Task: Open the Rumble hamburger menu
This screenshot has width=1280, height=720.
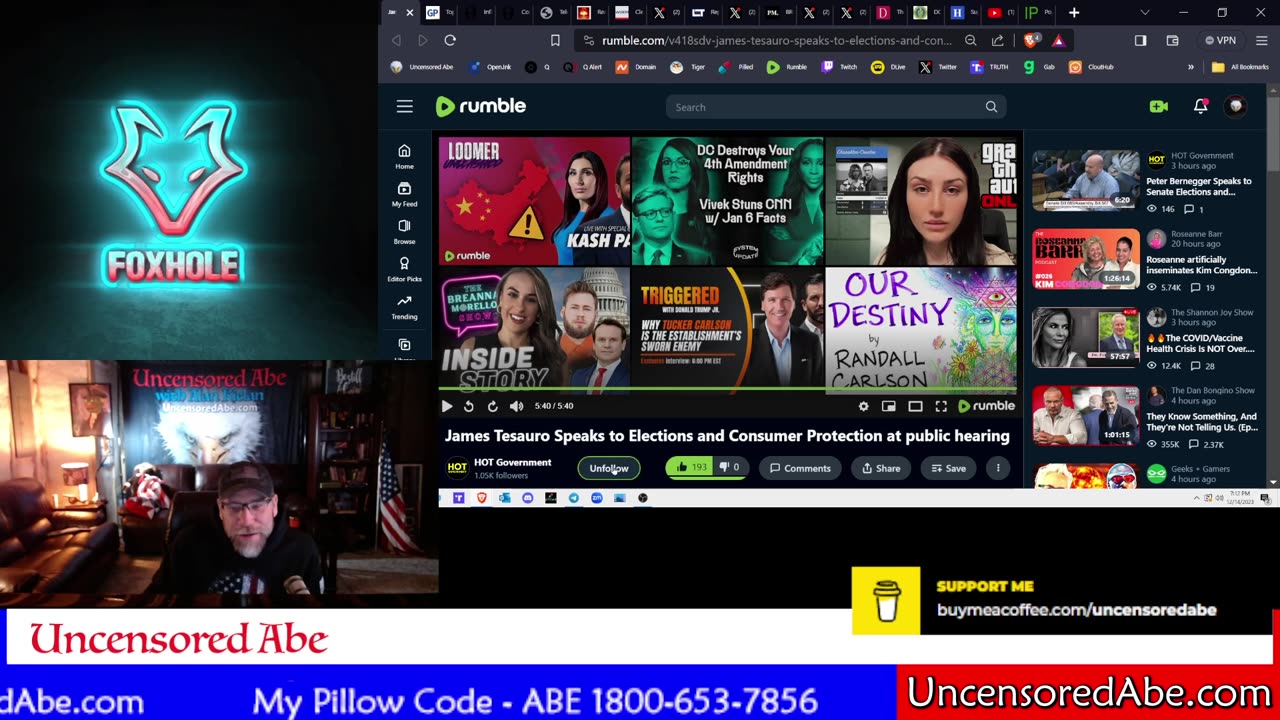Action: [404, 106]
